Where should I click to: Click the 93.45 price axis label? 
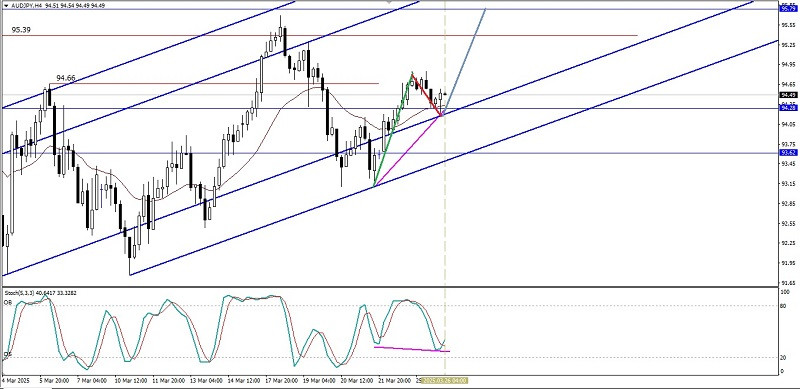pyautogui.click(x=787, y=164)
